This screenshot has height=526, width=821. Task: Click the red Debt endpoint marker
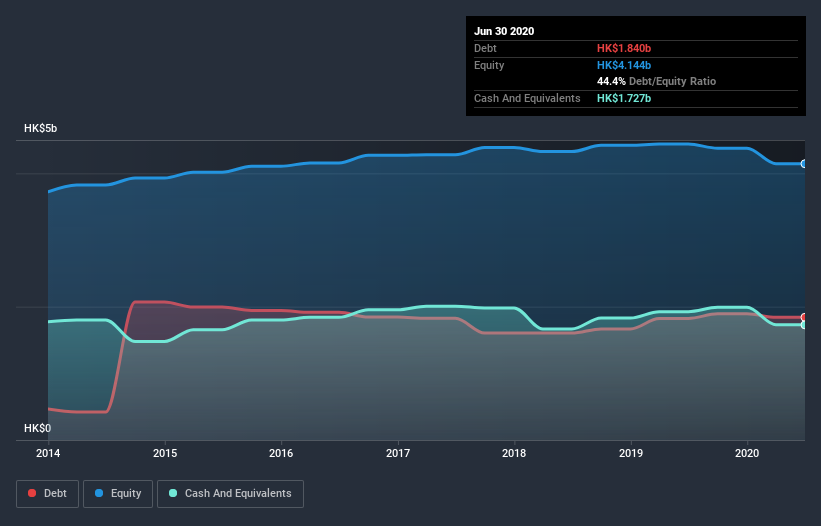coord(804,317)
